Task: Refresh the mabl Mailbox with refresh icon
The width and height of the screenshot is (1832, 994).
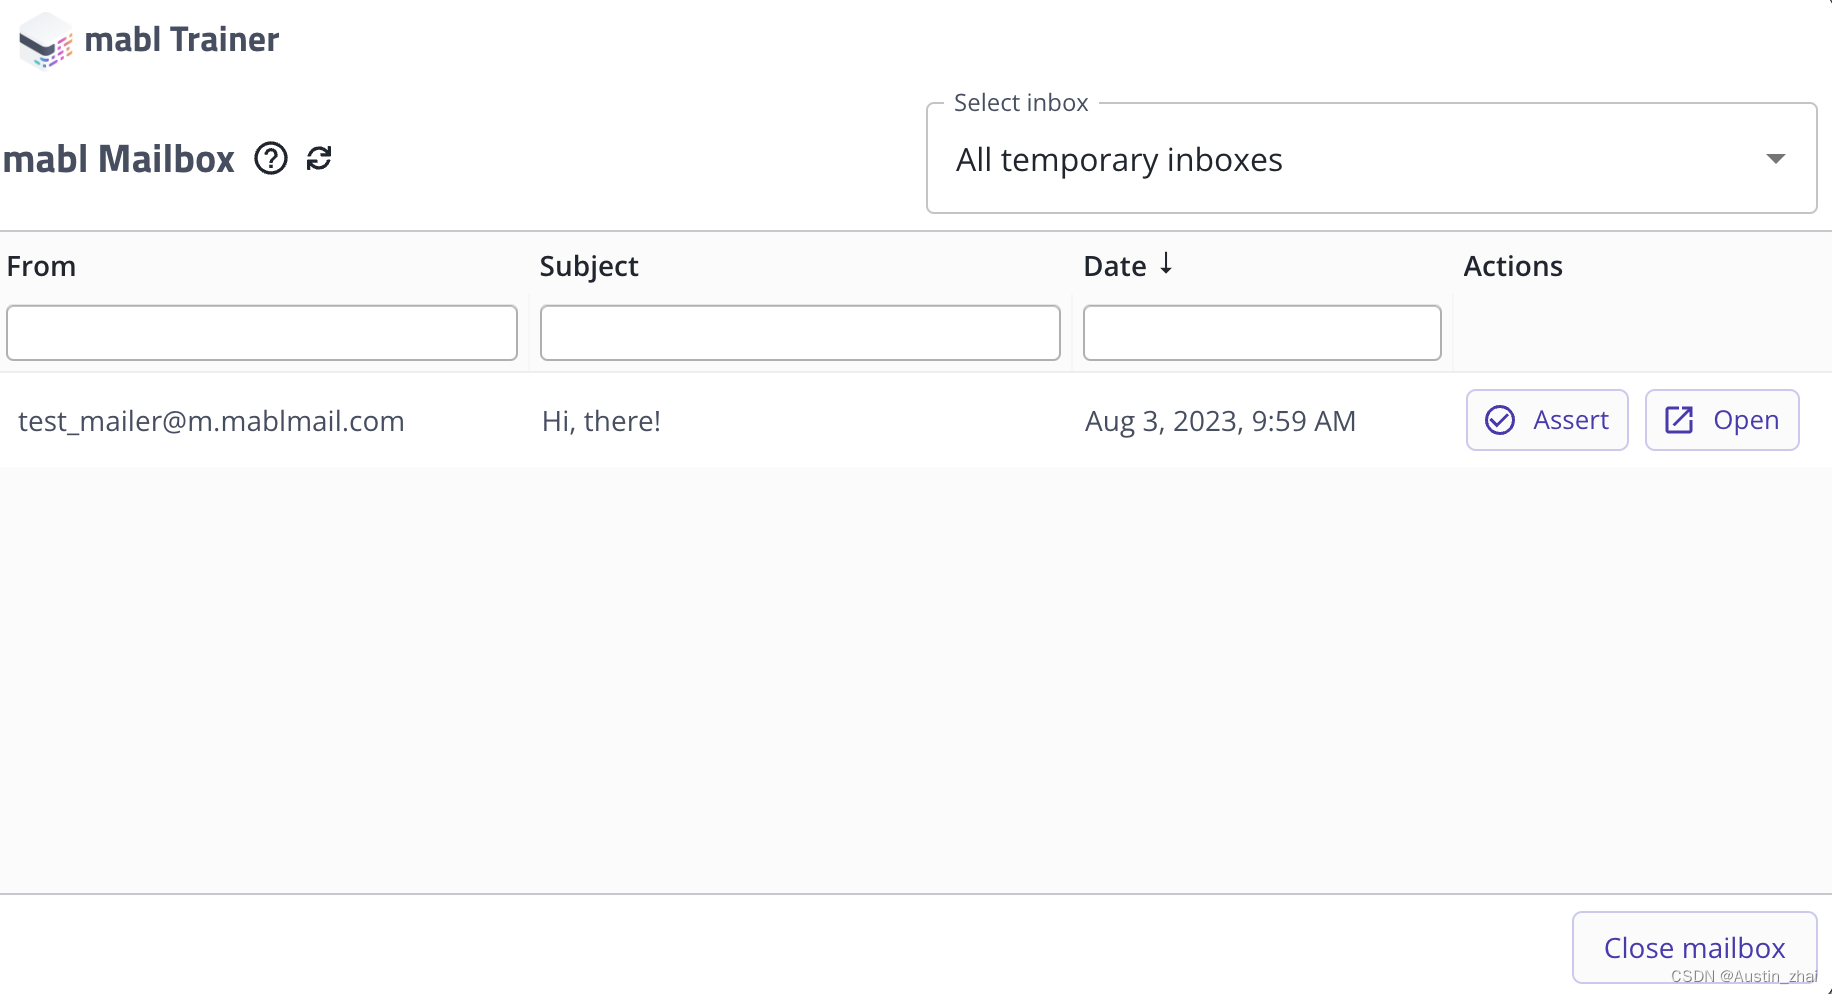Action: [x=319, y=158]
